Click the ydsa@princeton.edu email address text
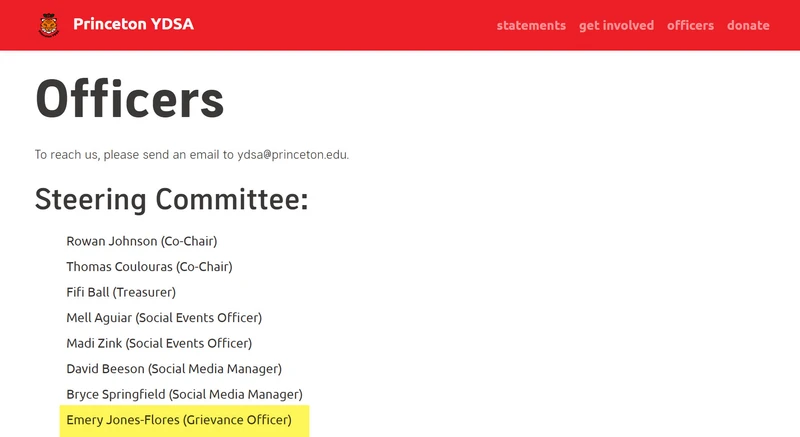The width and height of the screenshot is (800, 437). (292, 155)
